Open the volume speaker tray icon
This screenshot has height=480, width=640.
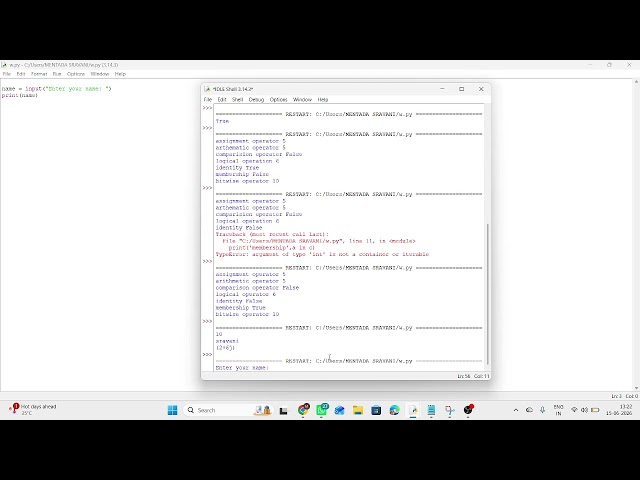coord(584,410)
